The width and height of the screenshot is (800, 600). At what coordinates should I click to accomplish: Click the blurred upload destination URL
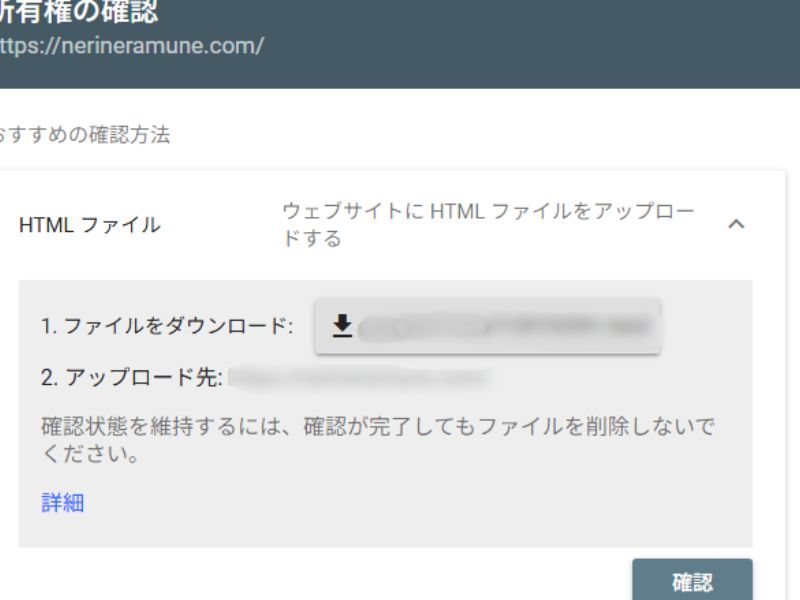coord(360,378)
